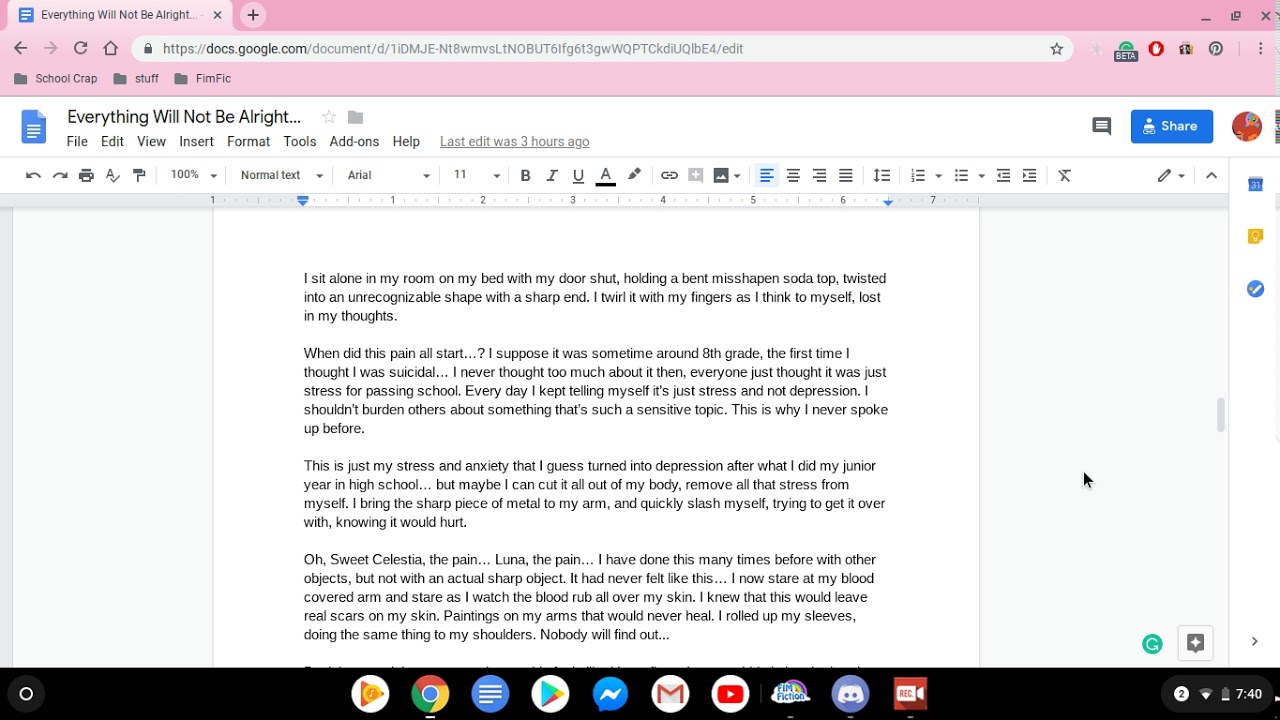This screenshot has width=1280, height=720.
Task: Insert a link with the chain icon
Action: click(x=669, y=175)
